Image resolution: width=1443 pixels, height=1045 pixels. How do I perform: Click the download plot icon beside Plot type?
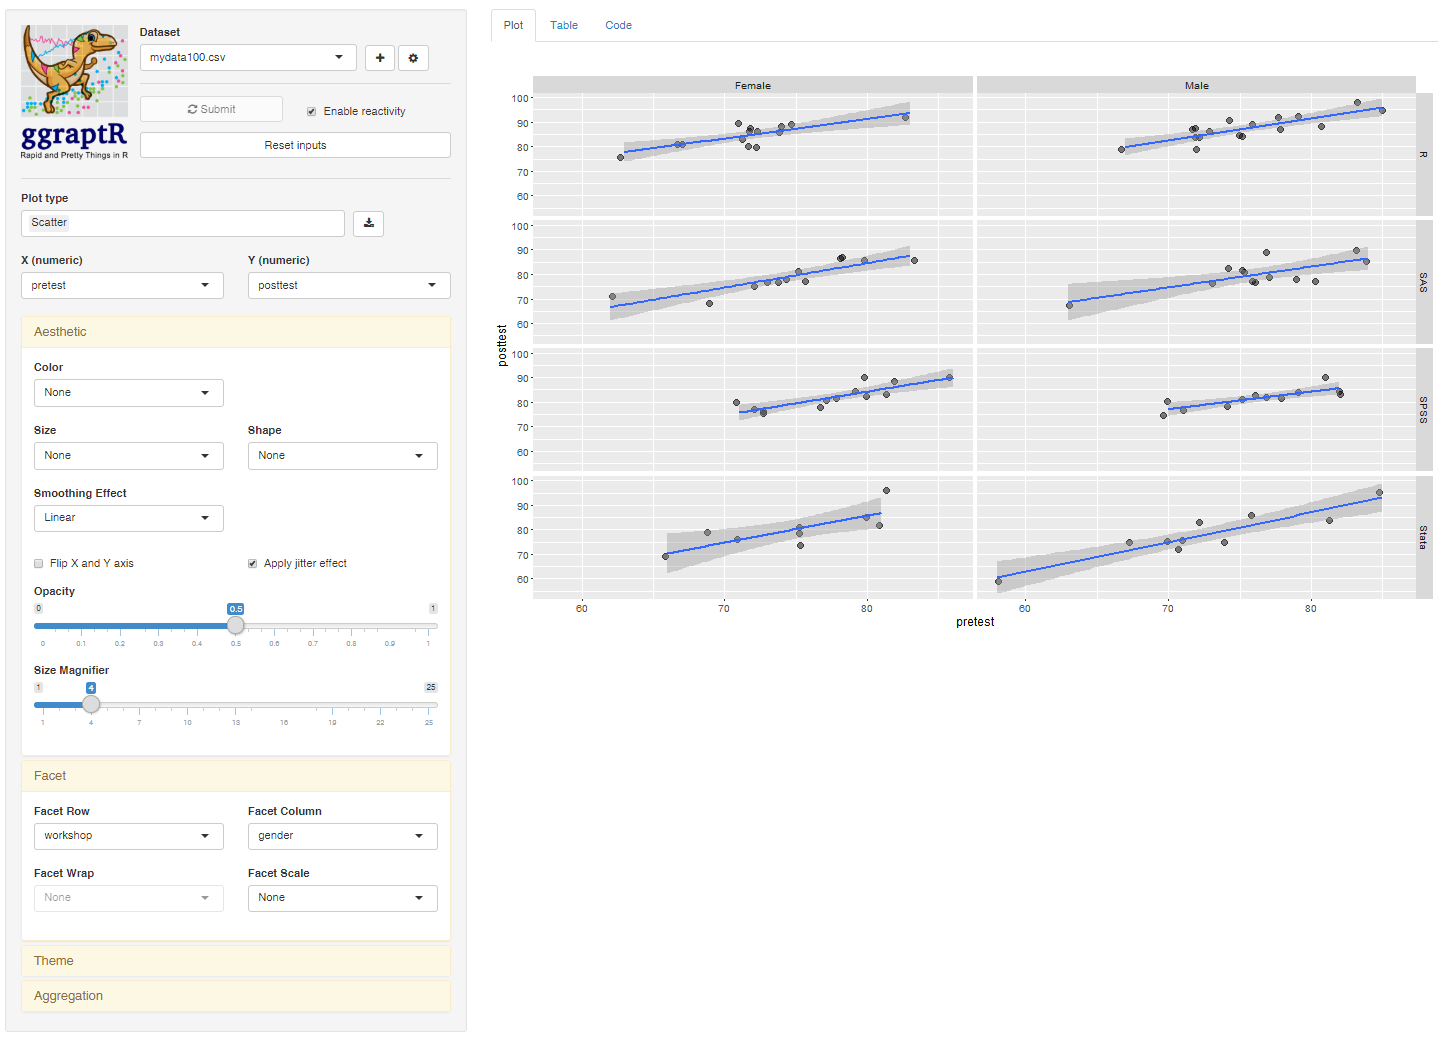click(368, 223)
